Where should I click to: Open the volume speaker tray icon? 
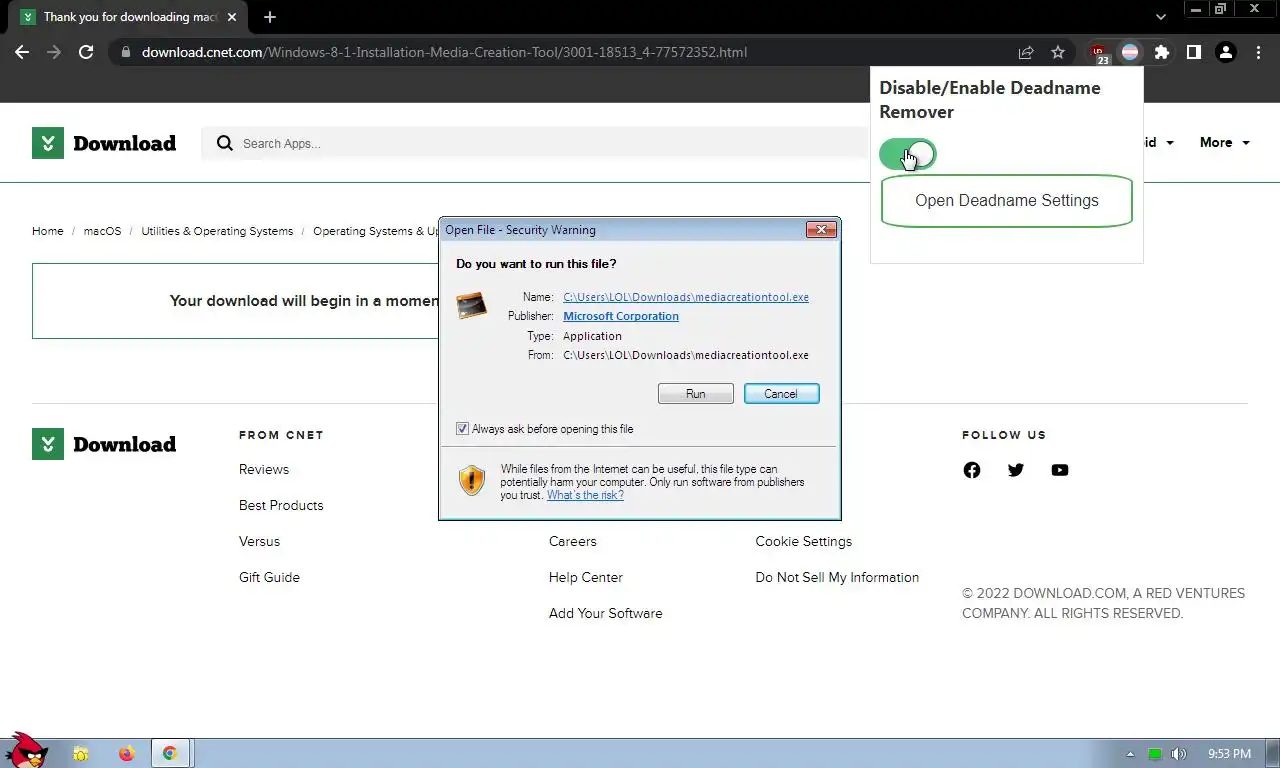1179,754
